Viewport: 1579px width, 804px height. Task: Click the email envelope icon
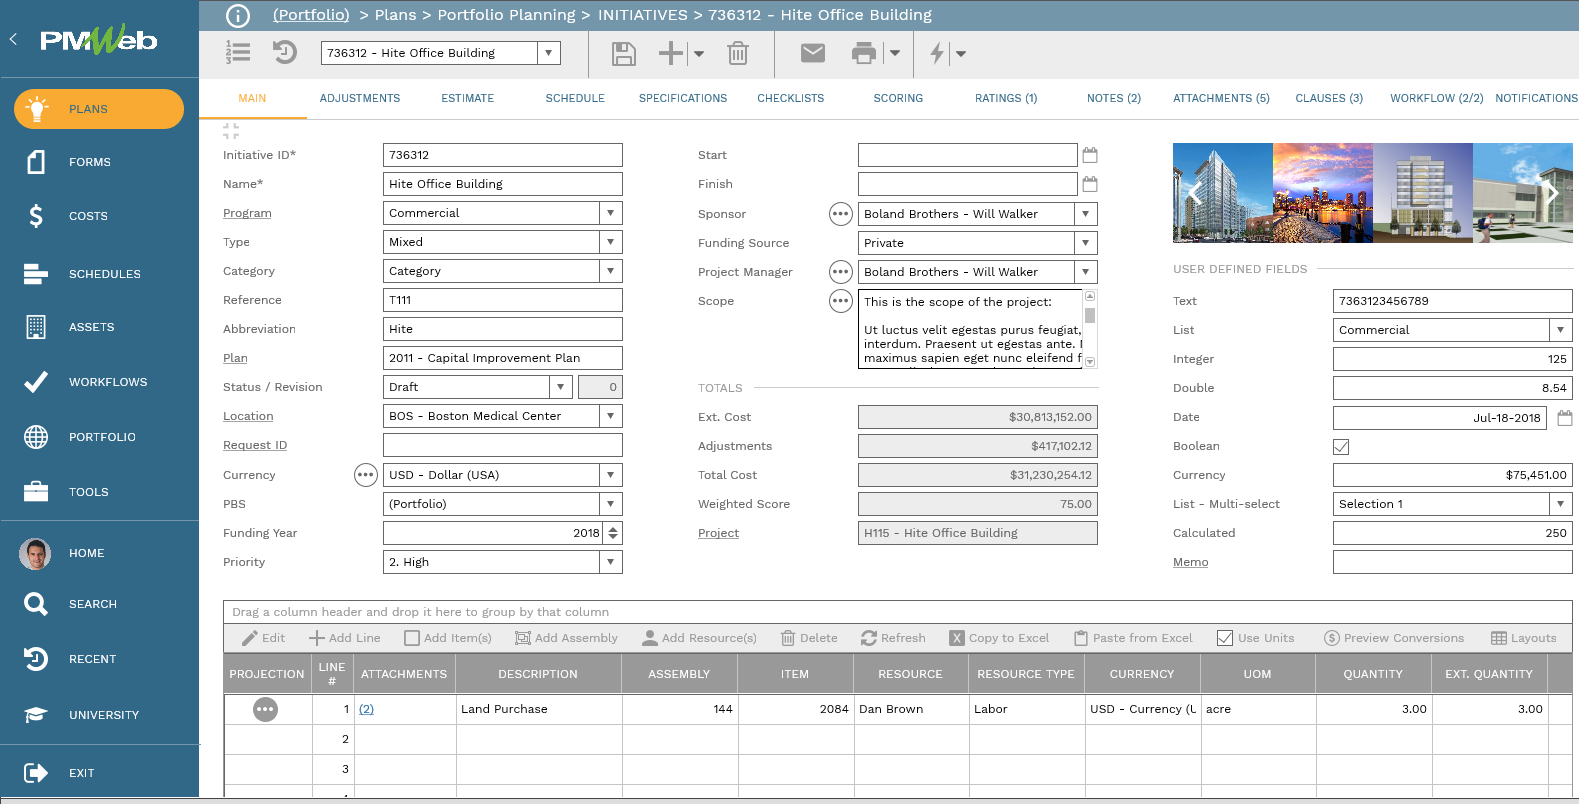(813, 53)
